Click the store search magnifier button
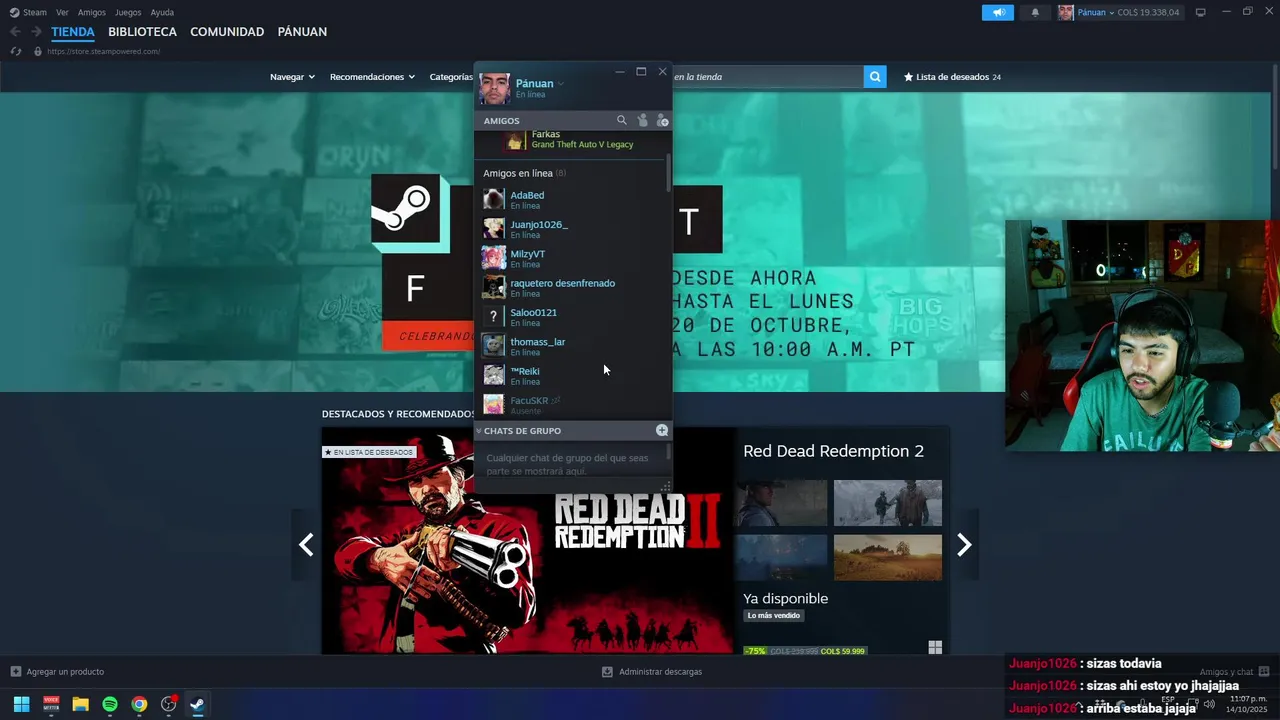 click(875, 76)
